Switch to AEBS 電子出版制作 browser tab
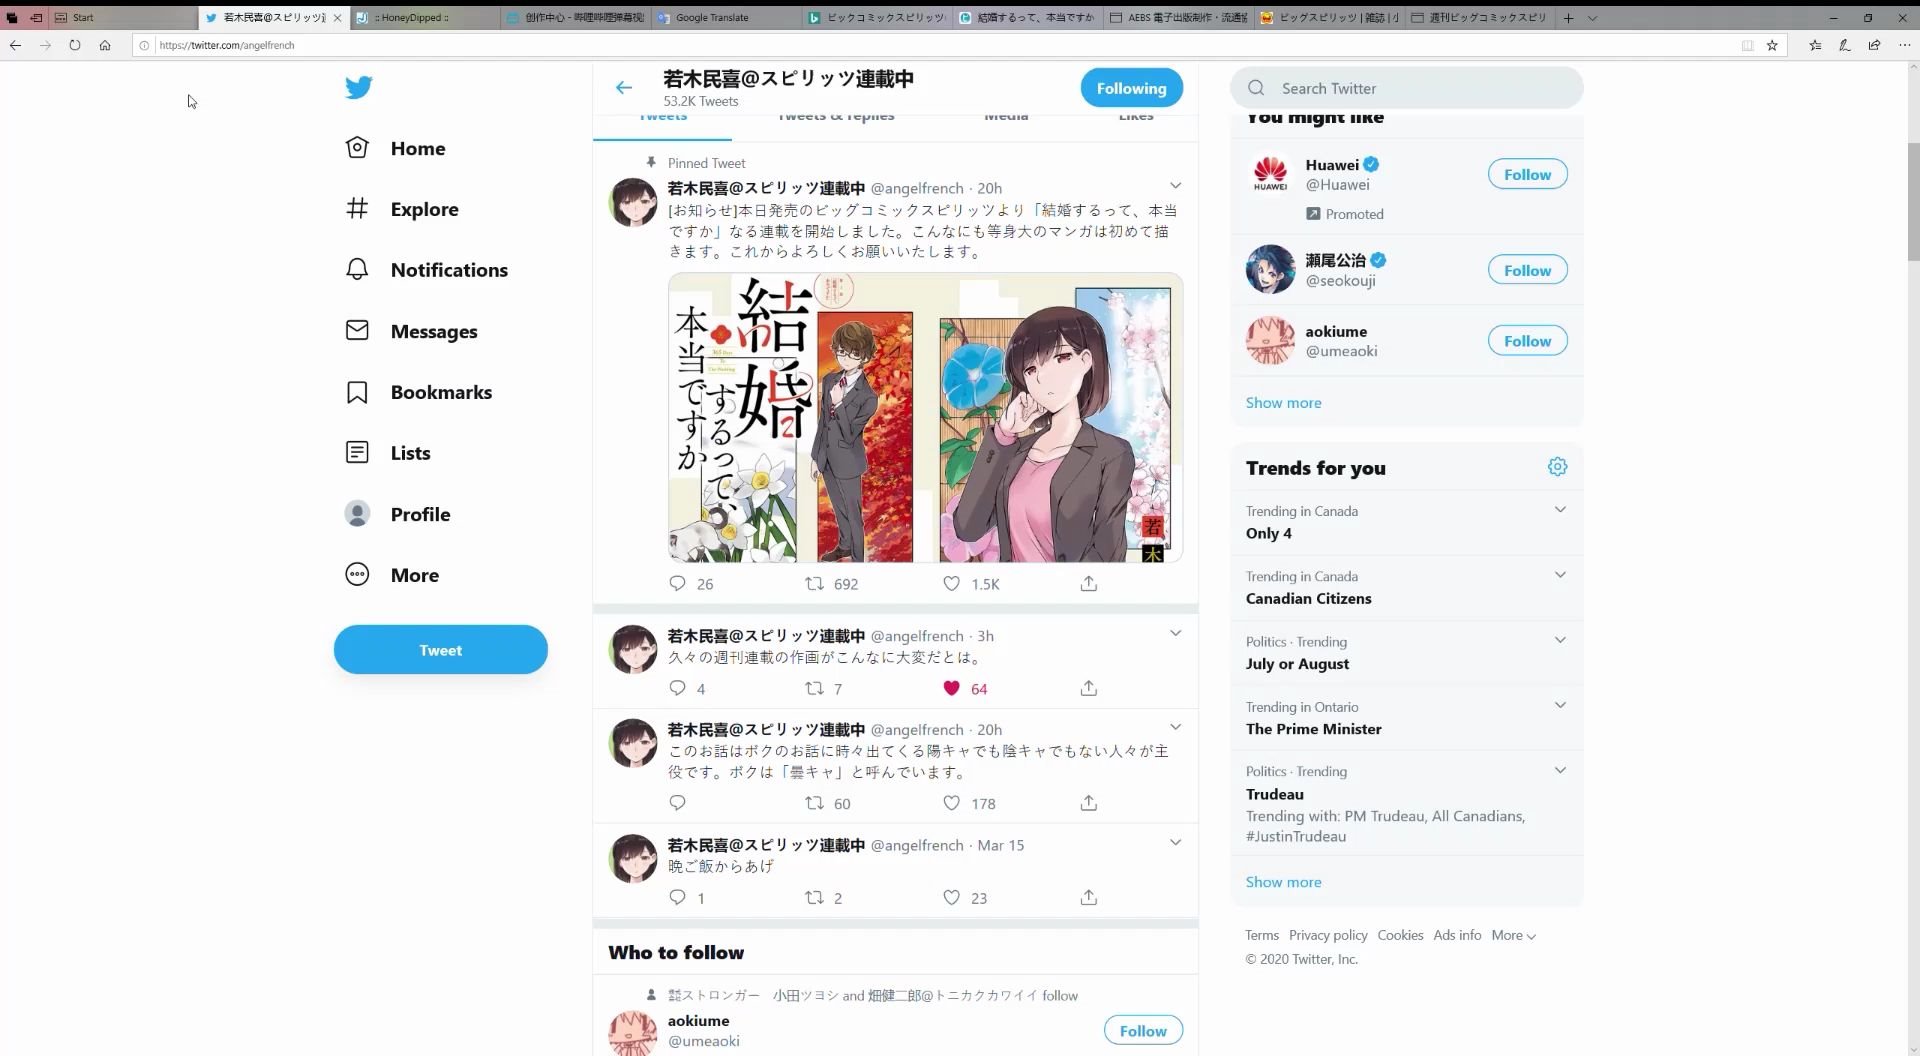Viewport: 1920px width, 1056px height. (x=1177, y=17)
